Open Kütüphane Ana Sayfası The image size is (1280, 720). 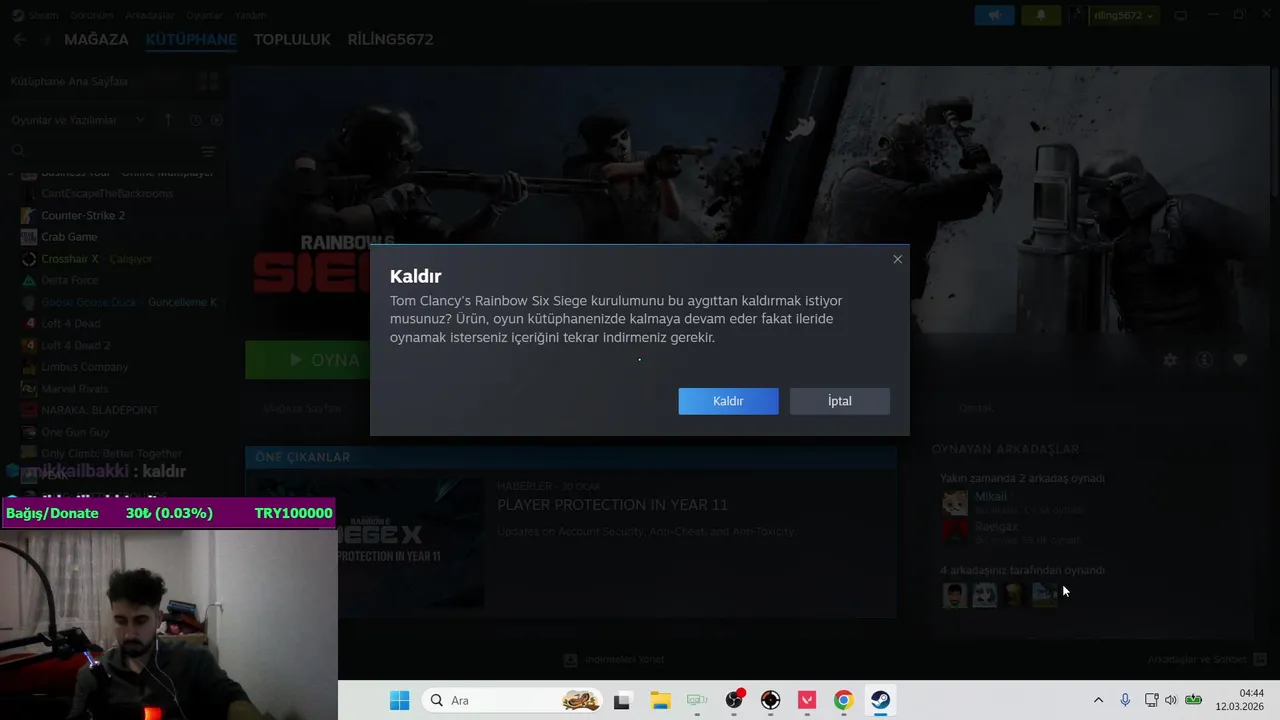click(70, 81)
